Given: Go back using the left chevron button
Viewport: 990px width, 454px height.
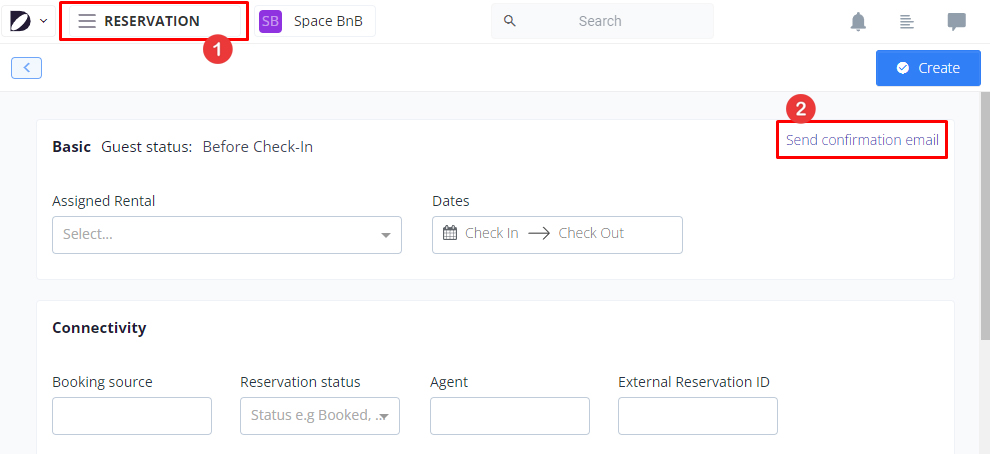Looking at the screenshot, I should [26, 68].
